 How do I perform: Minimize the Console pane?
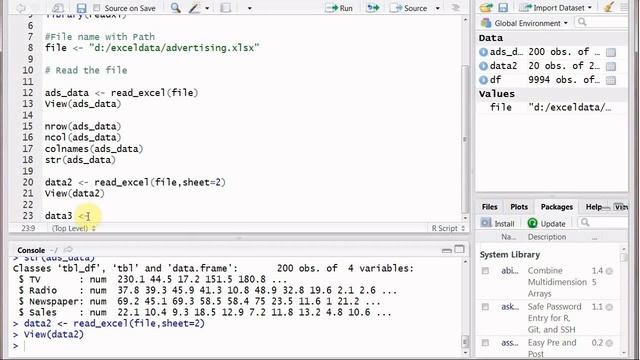(447, 250)
